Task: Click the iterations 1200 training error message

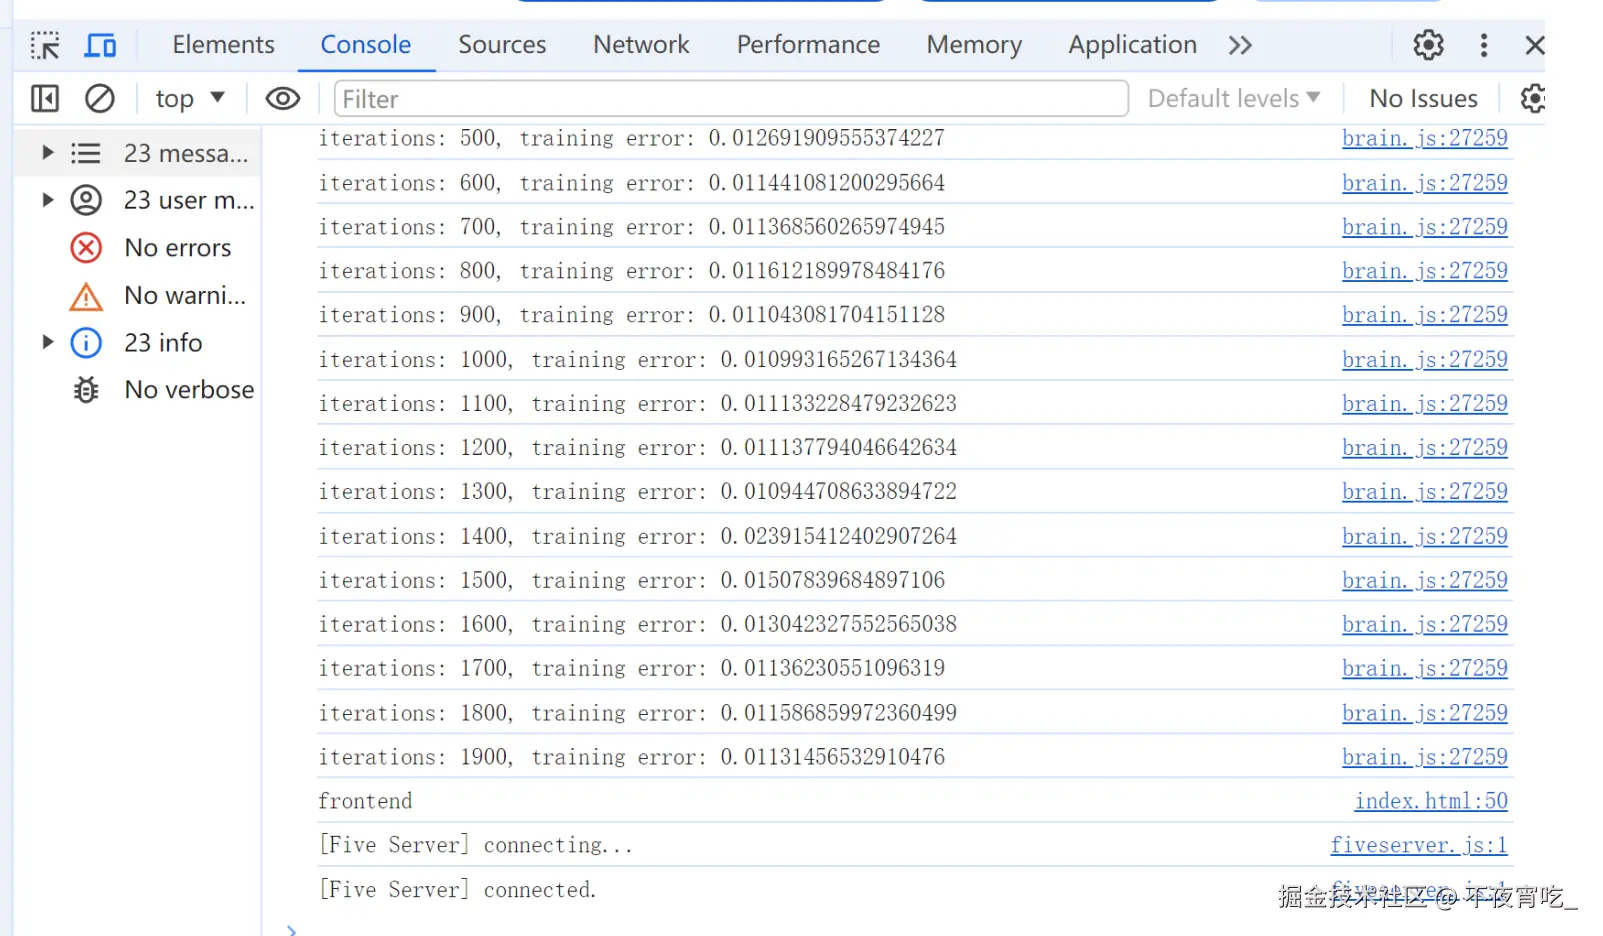Action: (638, 448)
